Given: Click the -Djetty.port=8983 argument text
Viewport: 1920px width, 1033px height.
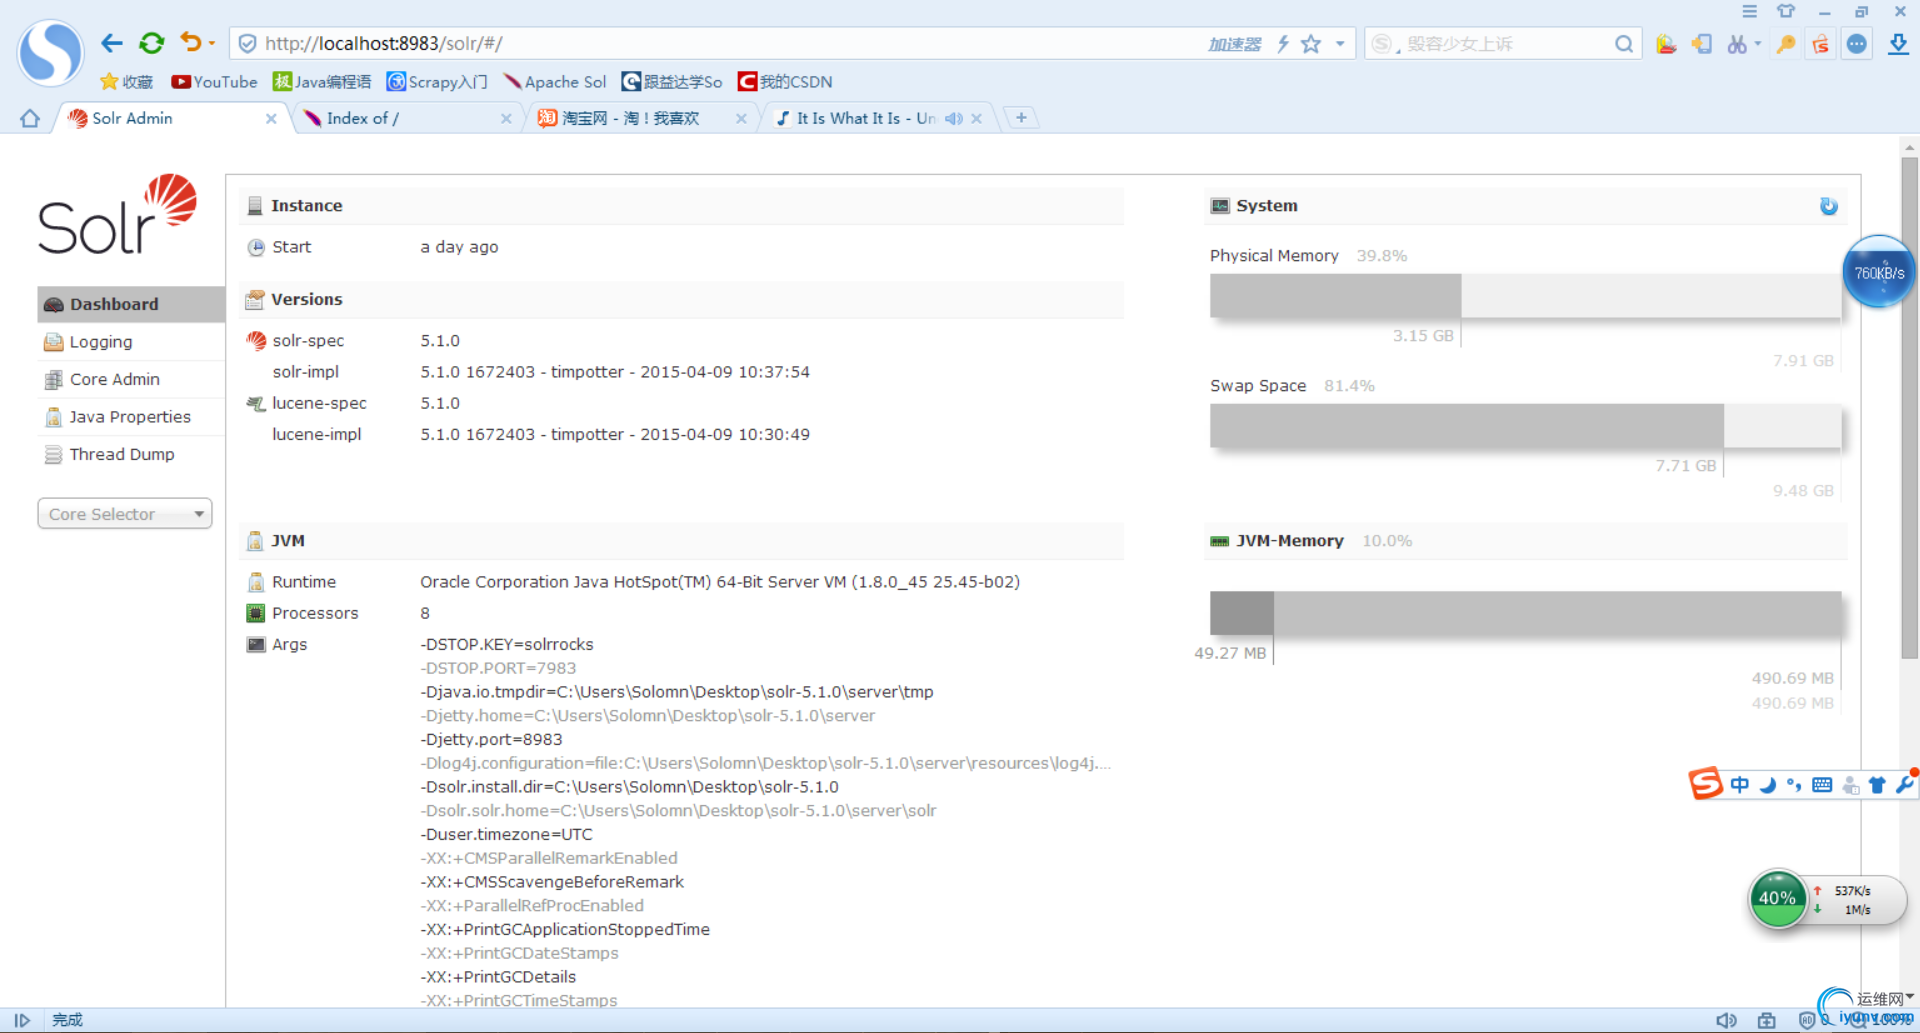Looking at the screenshot, I should (x=491, y=739).
